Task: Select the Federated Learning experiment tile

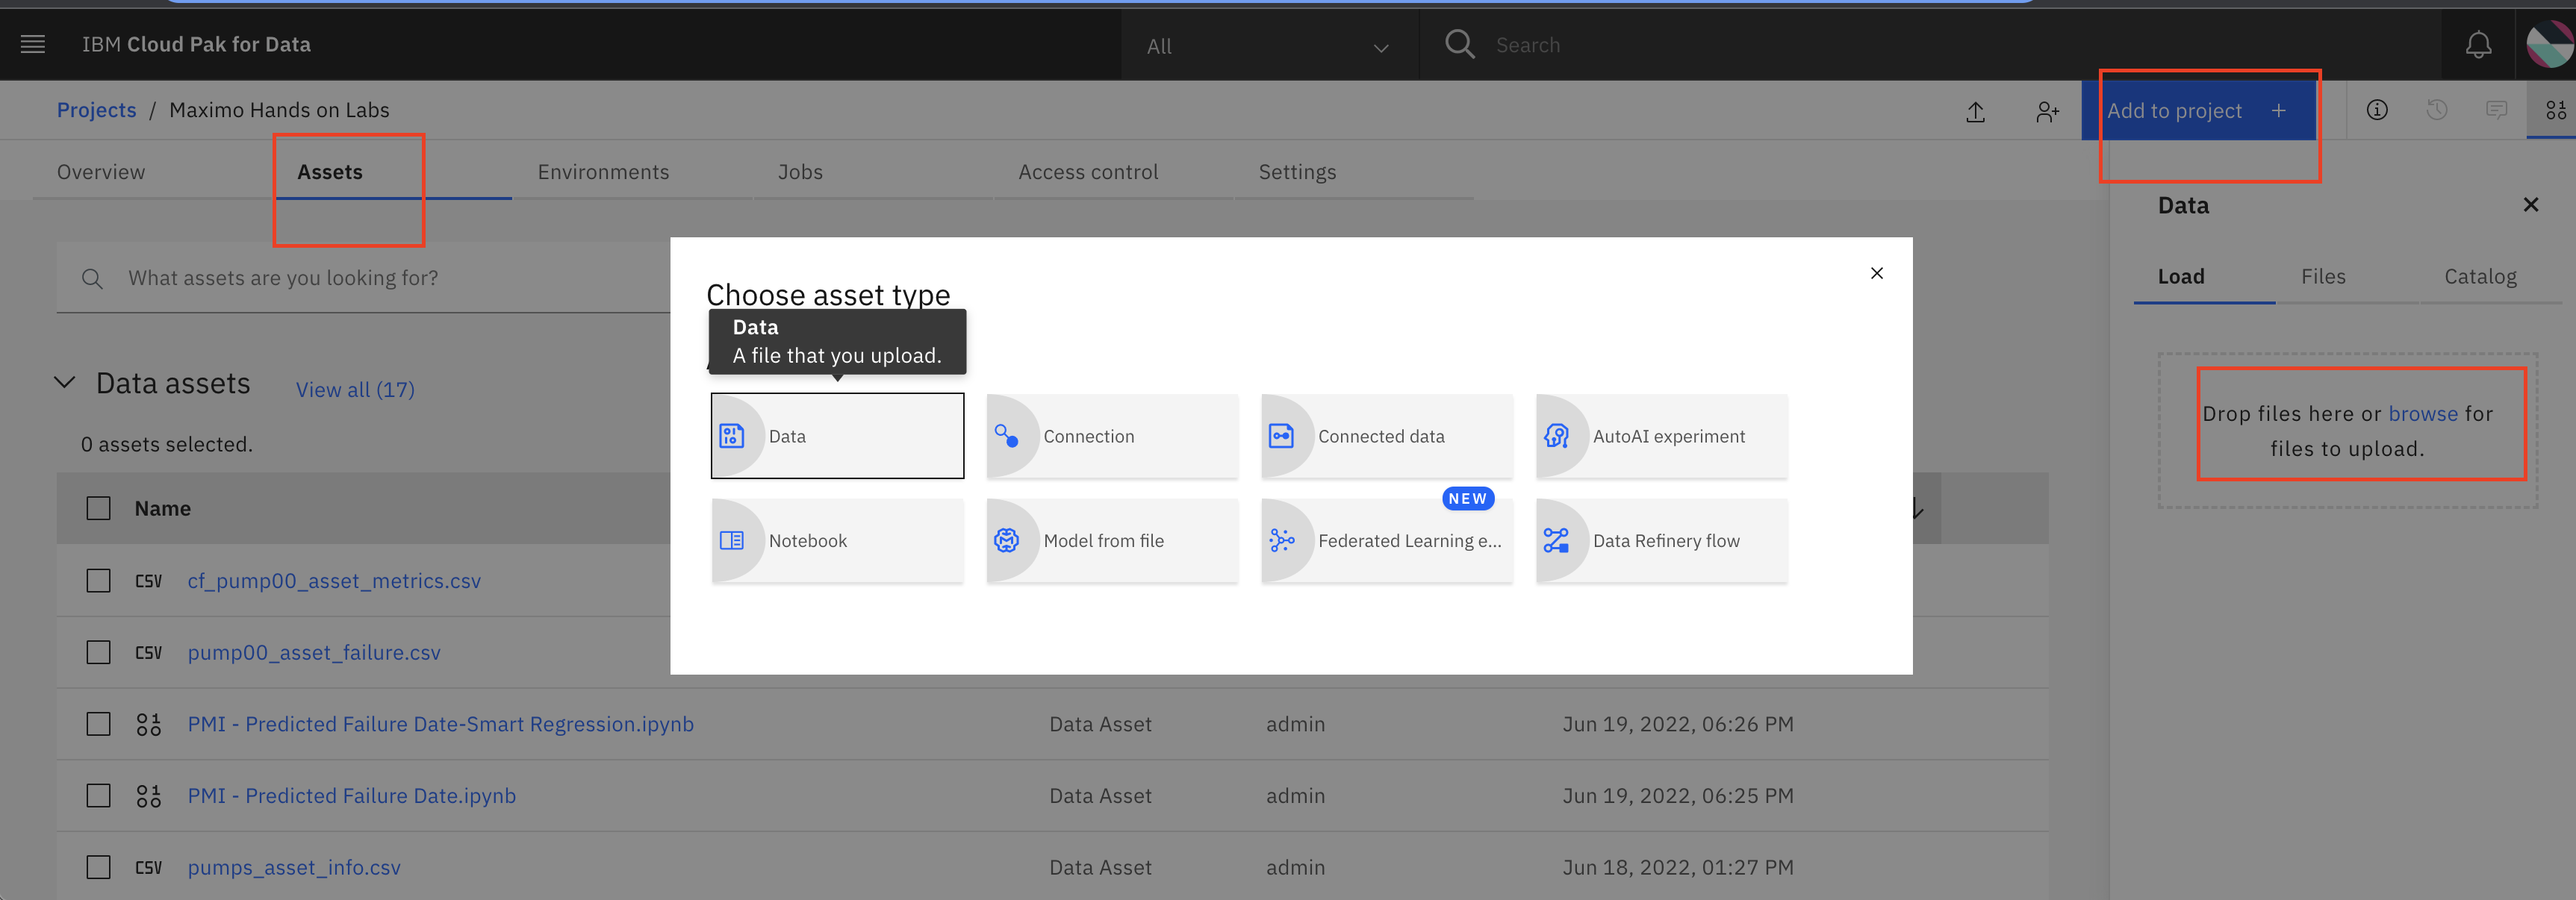Action: pyautogui.click(x=1387, y=540)
